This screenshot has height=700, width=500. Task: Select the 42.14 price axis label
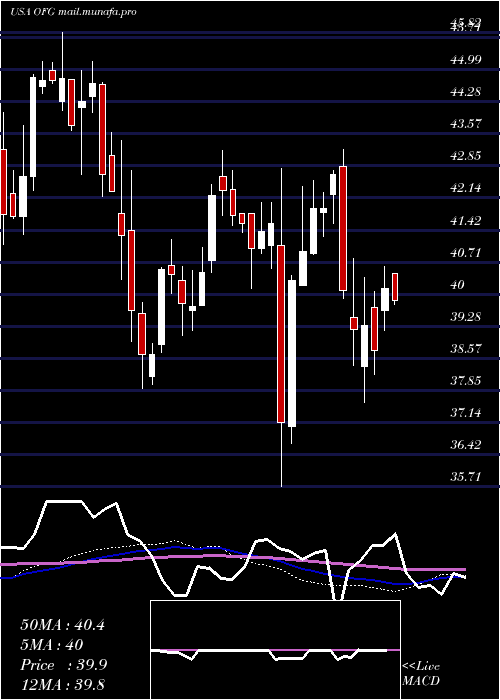(466, 188)
